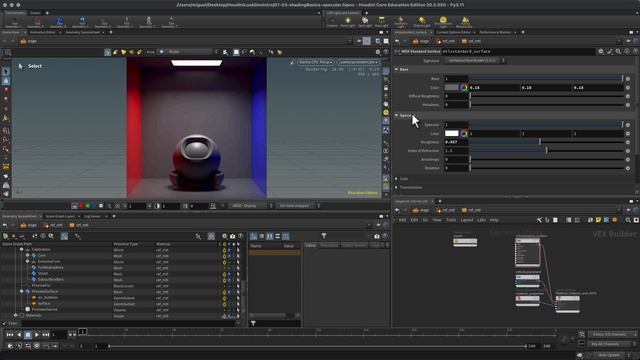Image resolution: width=640 pixels, height=360 pixels.
Task: Click the current frame number field
Action: pyautogui.click(x=59, y=335)
